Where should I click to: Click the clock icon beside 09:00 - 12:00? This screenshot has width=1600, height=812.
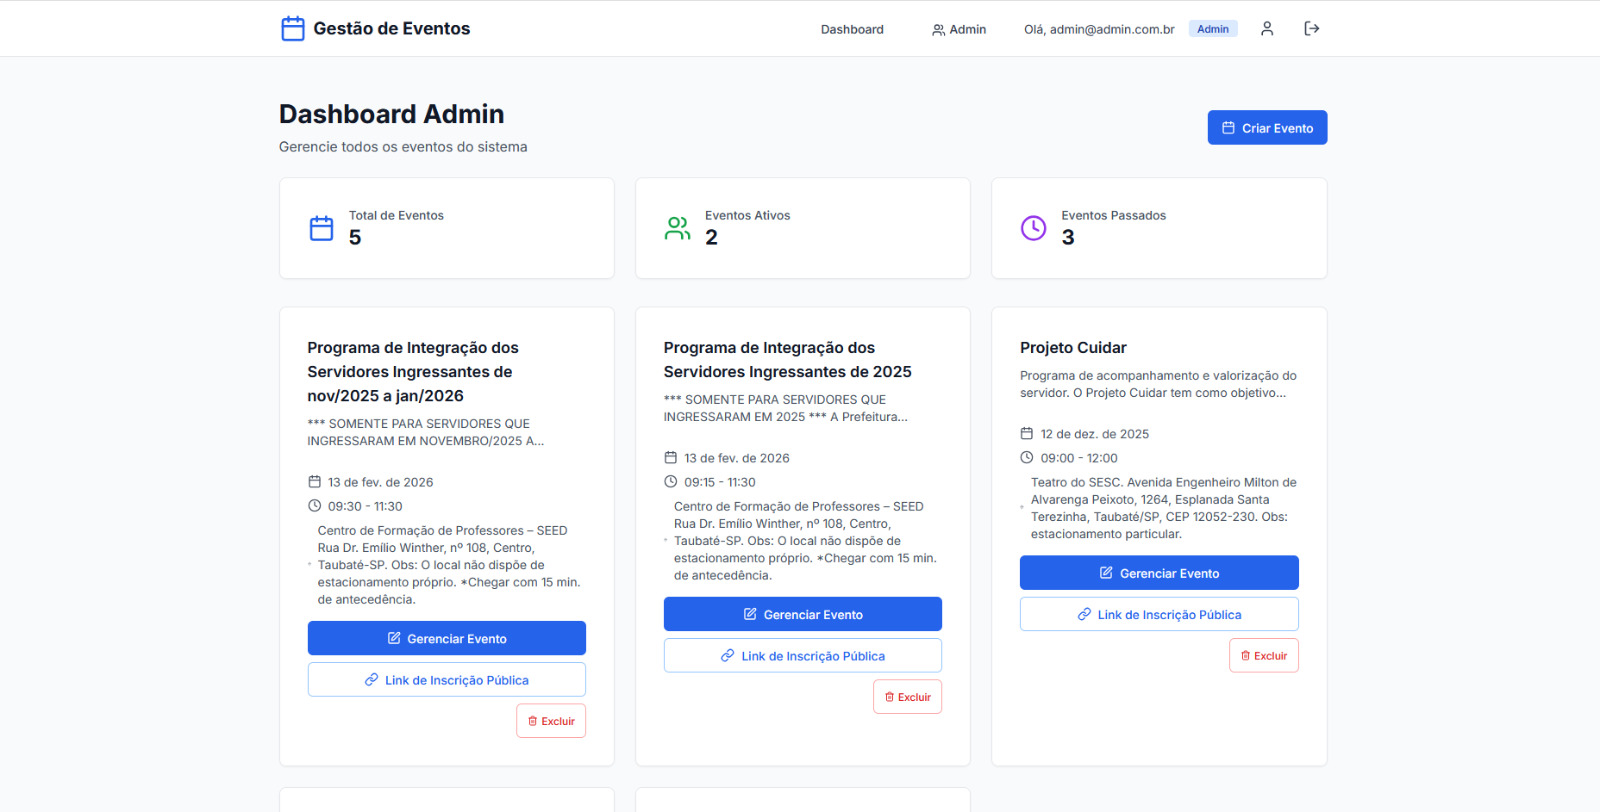(x=1026, y=458)
